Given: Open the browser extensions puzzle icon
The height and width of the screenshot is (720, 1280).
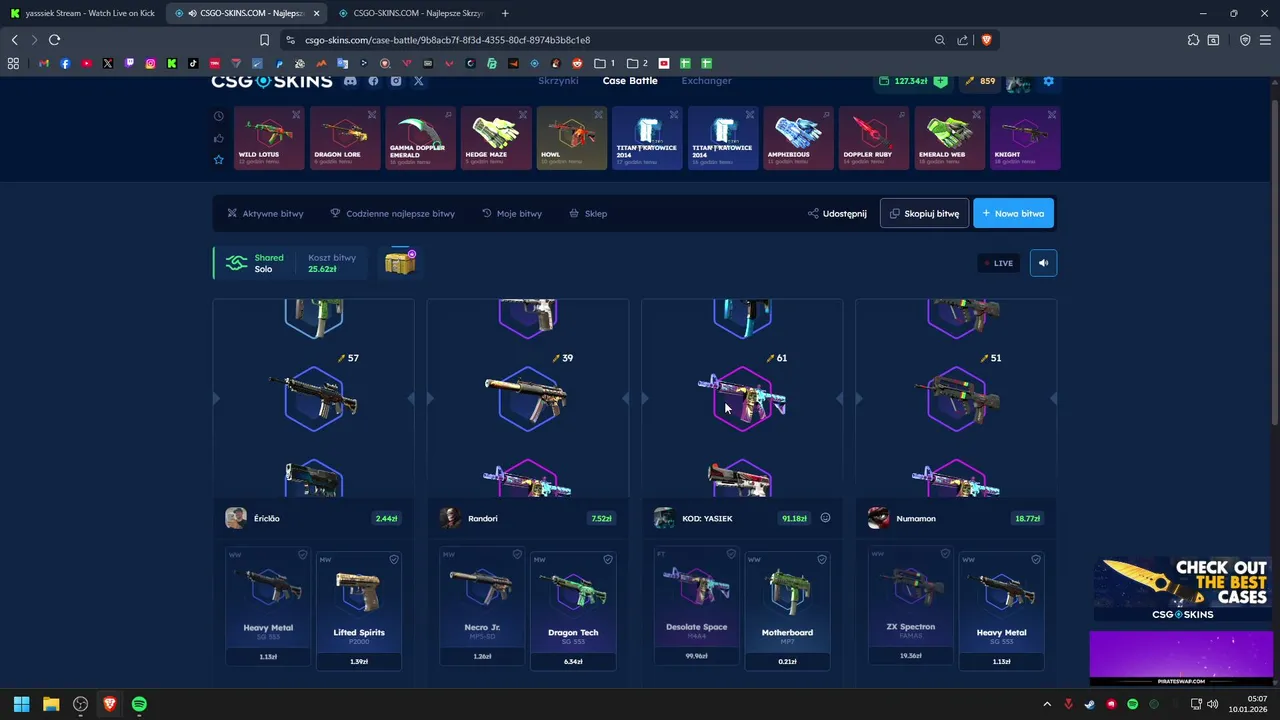Looking at the screenshot, I should click(x=1193, y=40).
